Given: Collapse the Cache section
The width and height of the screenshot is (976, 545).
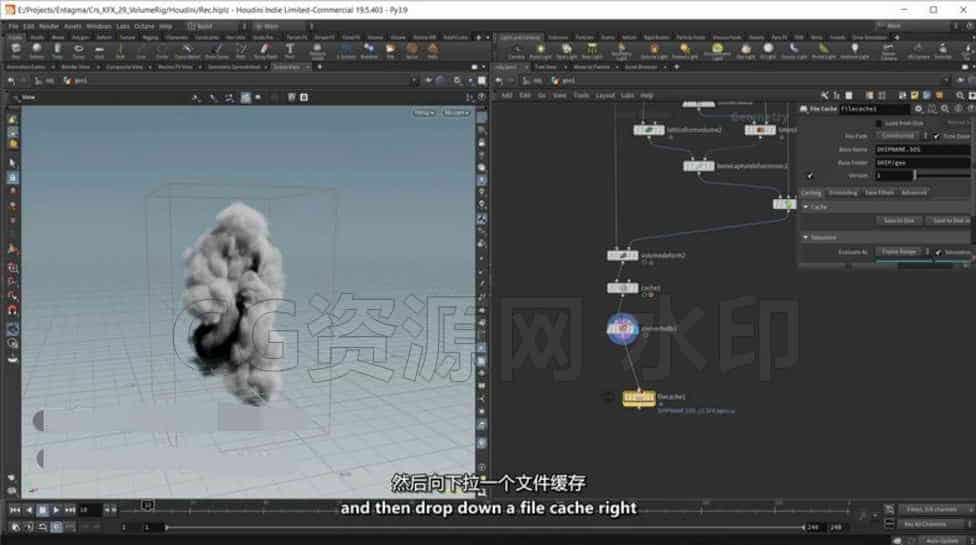Looking at the screenshot, I should (805, 207).
